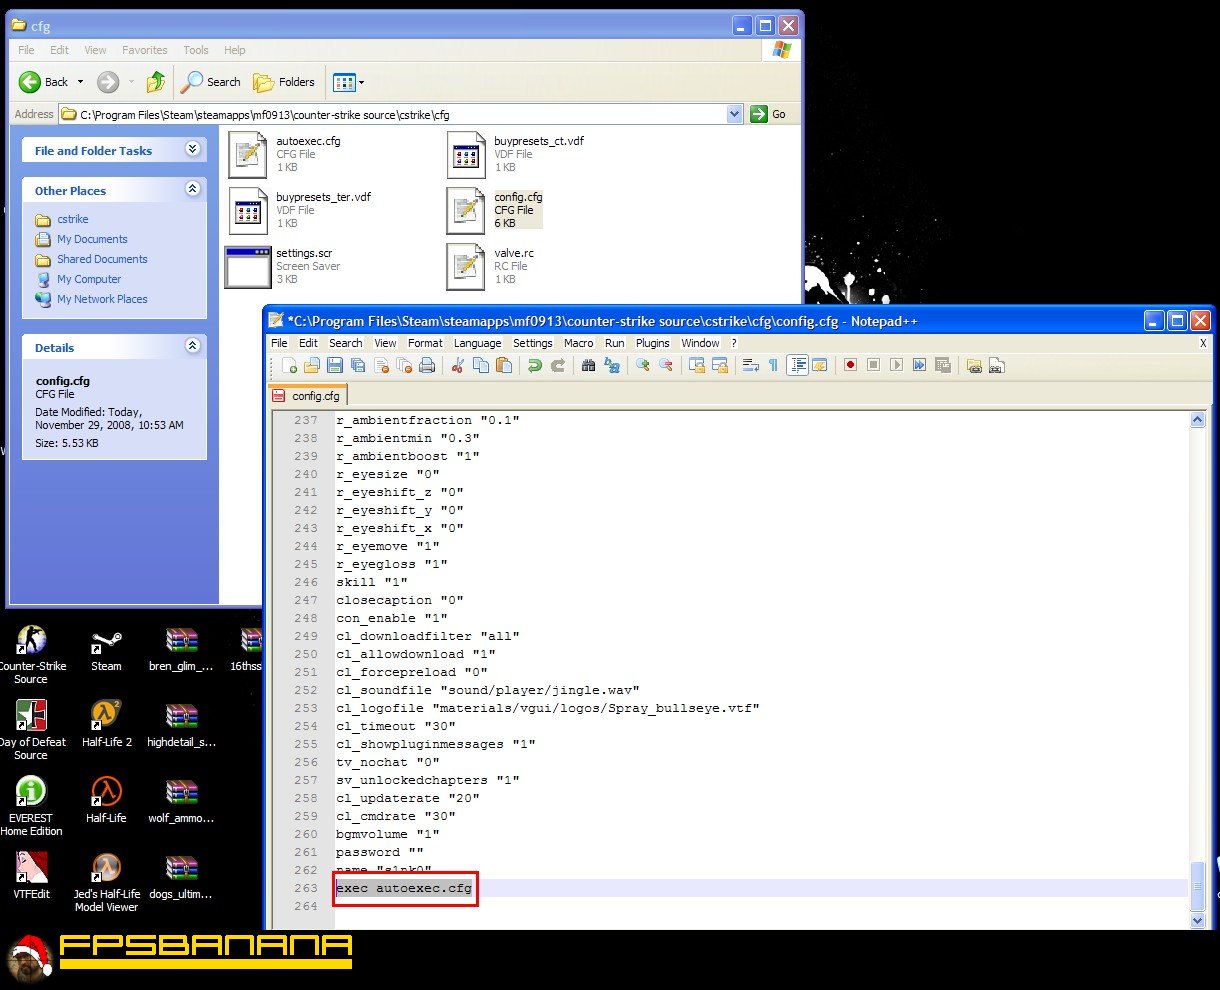The width and height of the screenshot is (1220, 990).
Task: Start macro recording with the red record icon
Action: click(850, 366)
